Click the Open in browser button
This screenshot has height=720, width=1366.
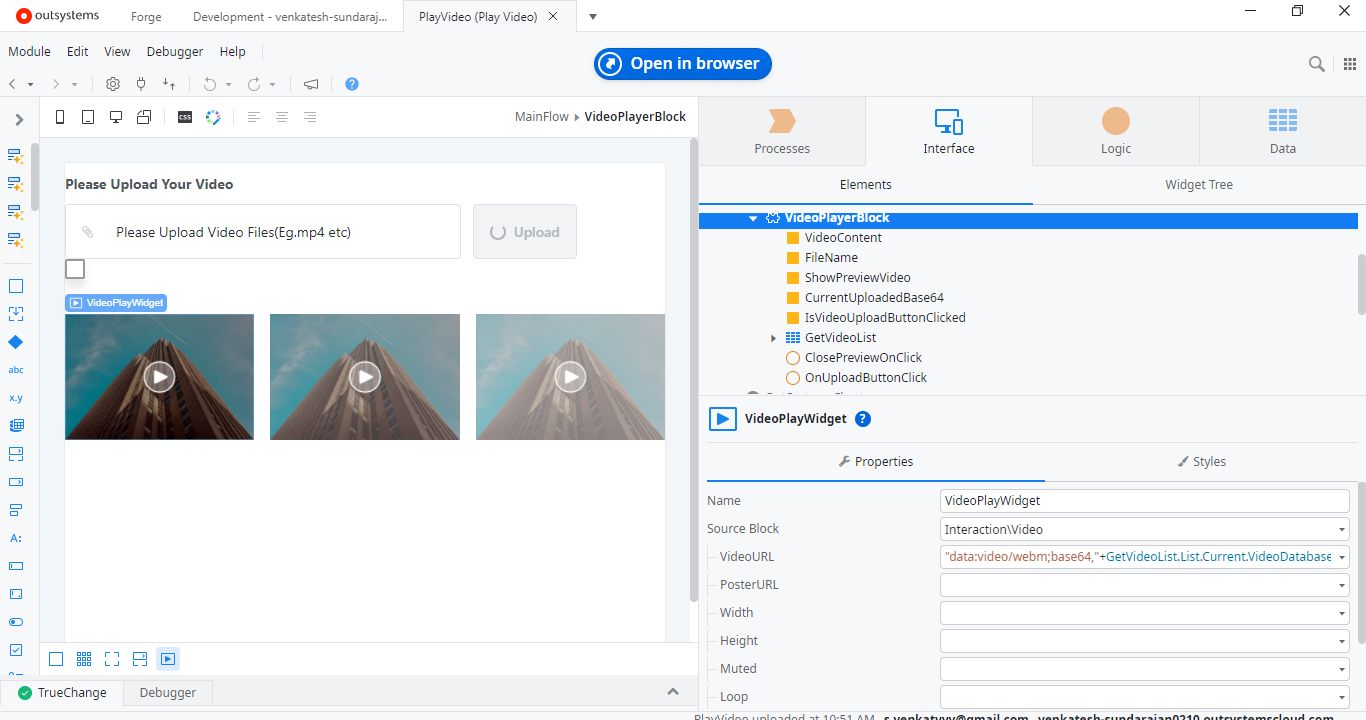tap(683, 64)
